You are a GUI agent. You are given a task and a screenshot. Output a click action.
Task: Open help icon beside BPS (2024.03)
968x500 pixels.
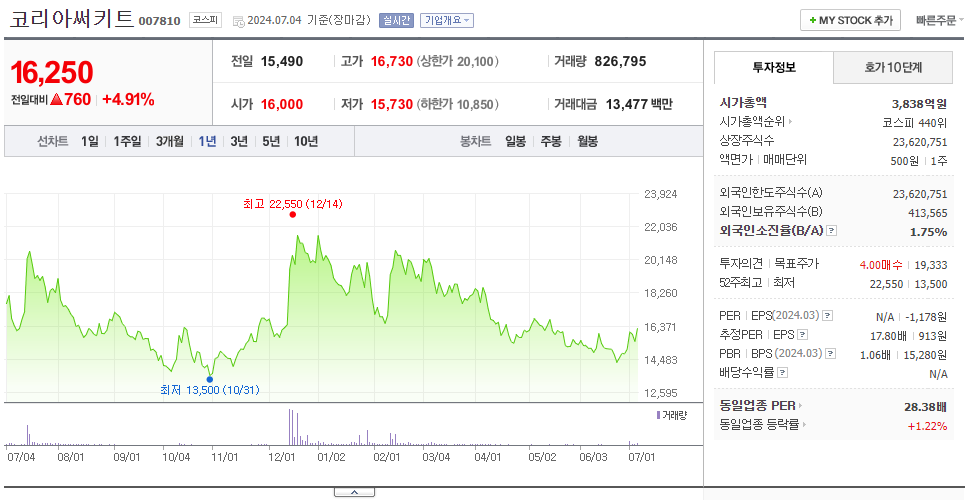831,354
